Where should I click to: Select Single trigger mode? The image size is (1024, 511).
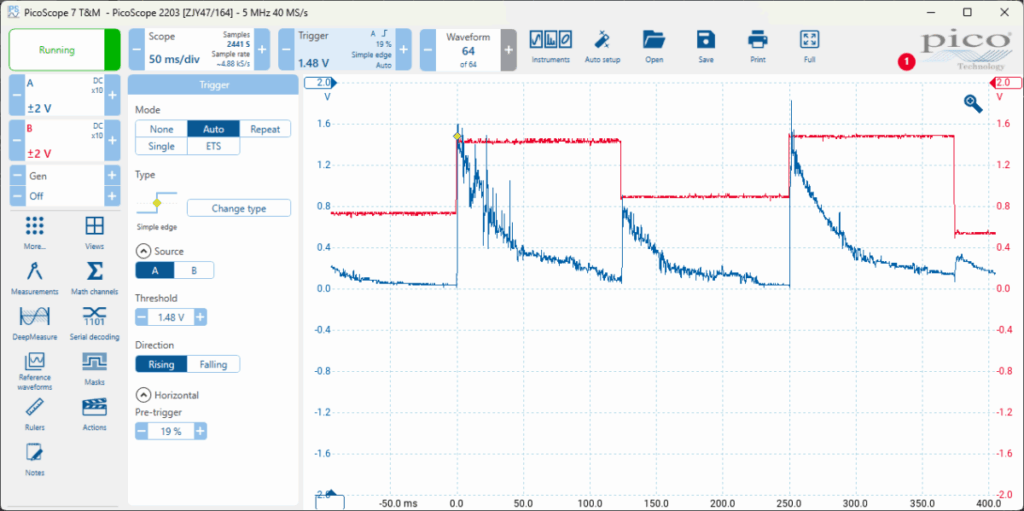(161, 146)
